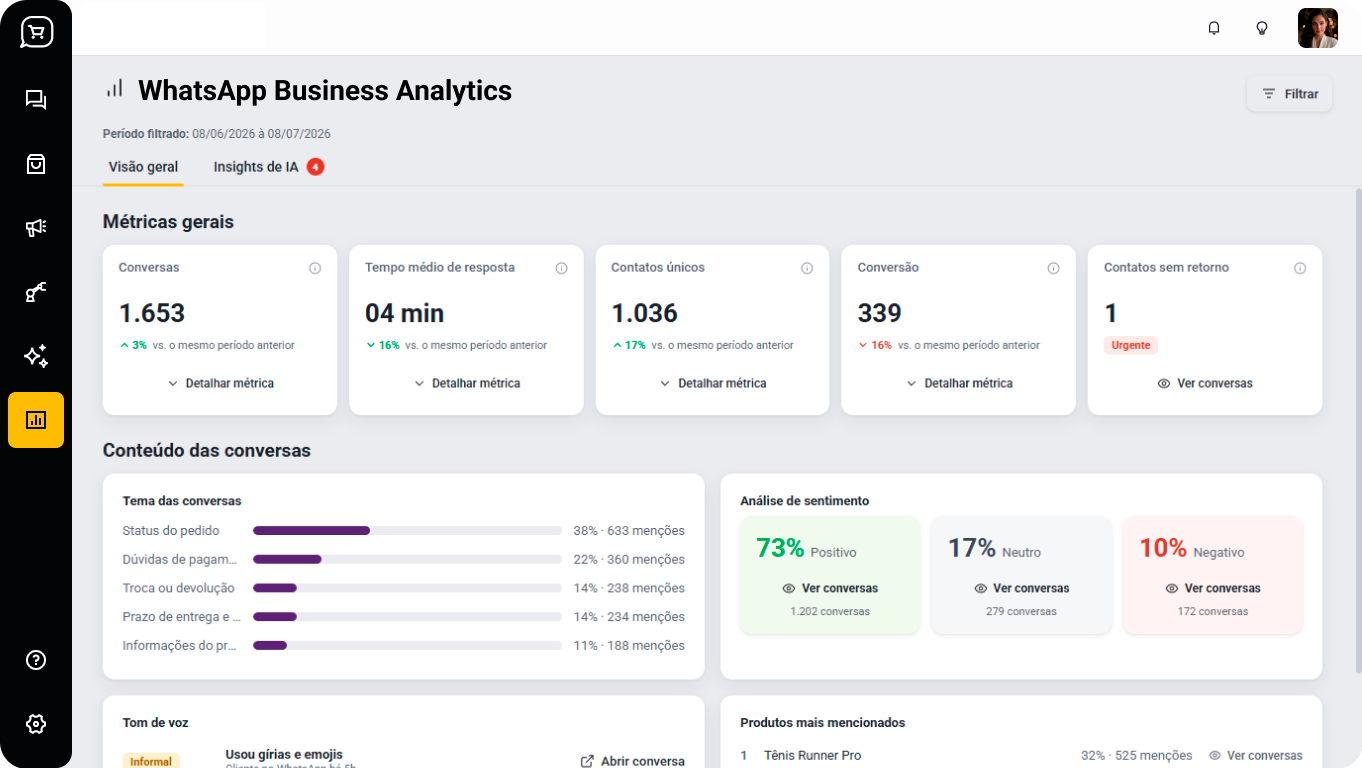Expand Detalhar métrica under Tempo médio de resposta

pyautogui.click(x=466, y=383)
